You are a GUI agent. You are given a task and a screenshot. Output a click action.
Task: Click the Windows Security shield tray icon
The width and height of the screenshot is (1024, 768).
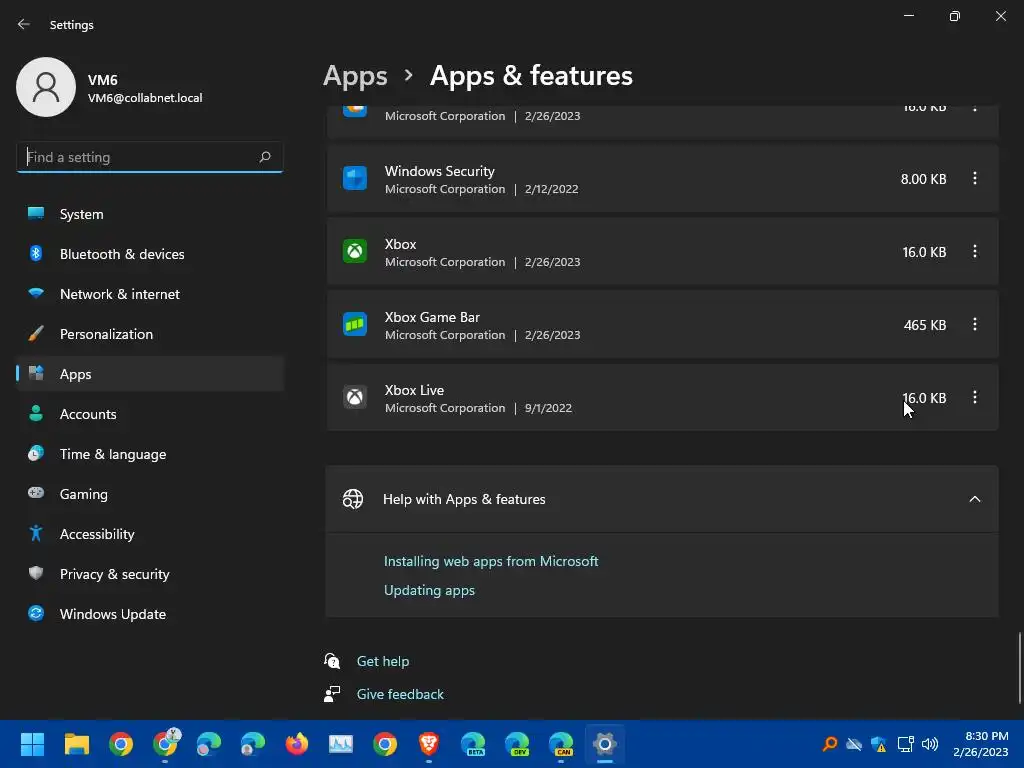click(879, 744)
